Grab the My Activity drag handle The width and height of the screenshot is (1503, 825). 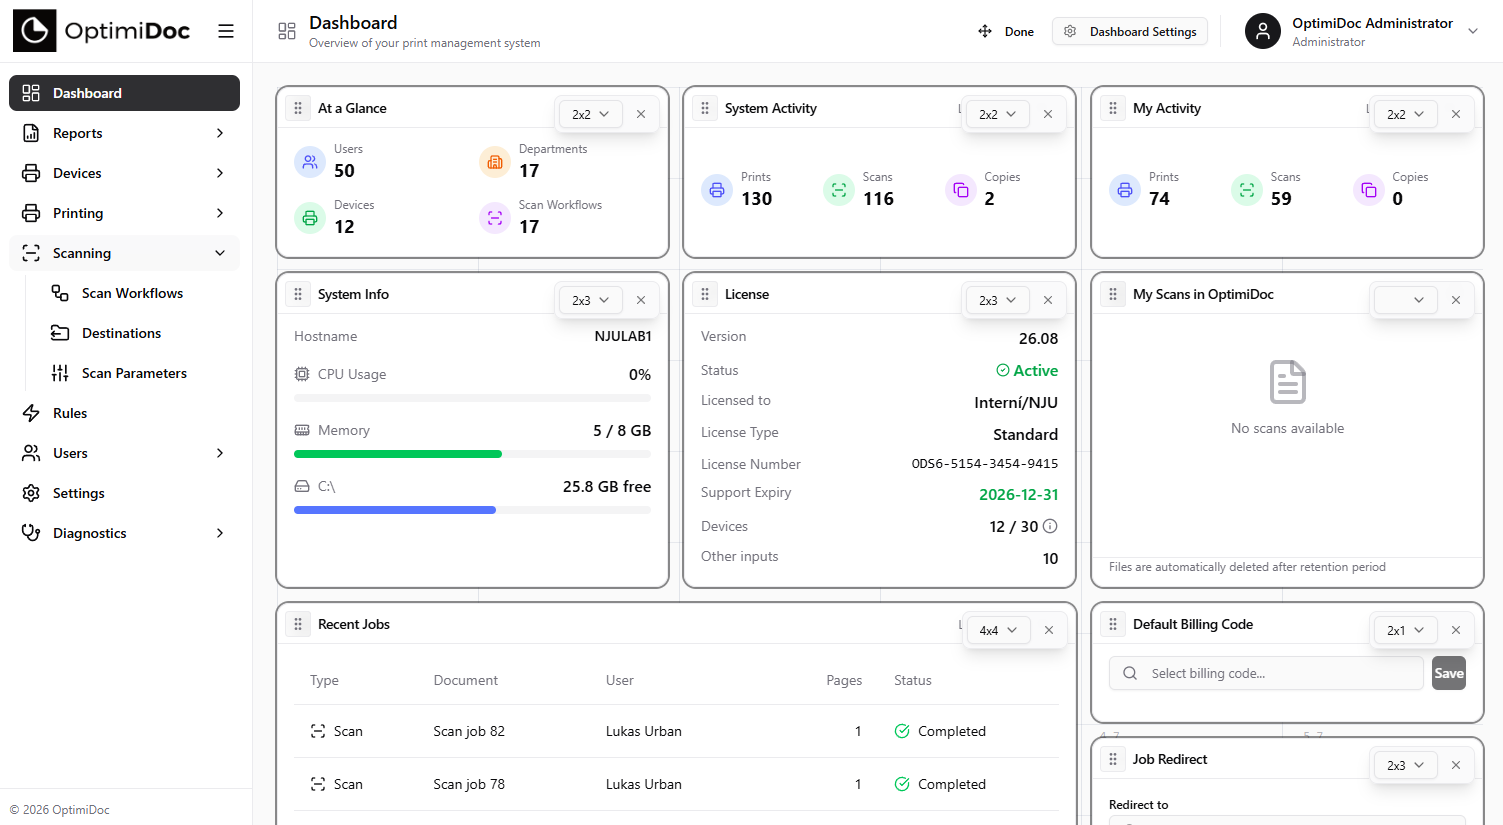pos(1113,108)
